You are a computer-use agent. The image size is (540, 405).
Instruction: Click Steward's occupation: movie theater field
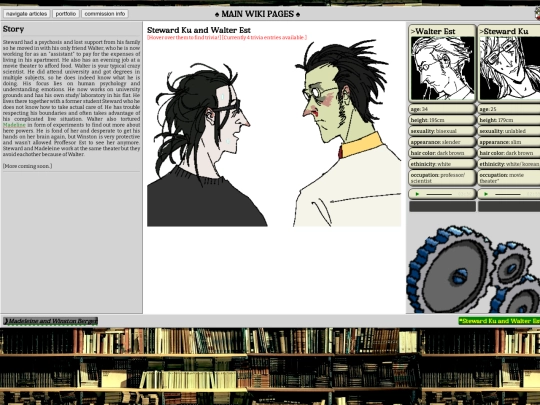pos(509,178)
